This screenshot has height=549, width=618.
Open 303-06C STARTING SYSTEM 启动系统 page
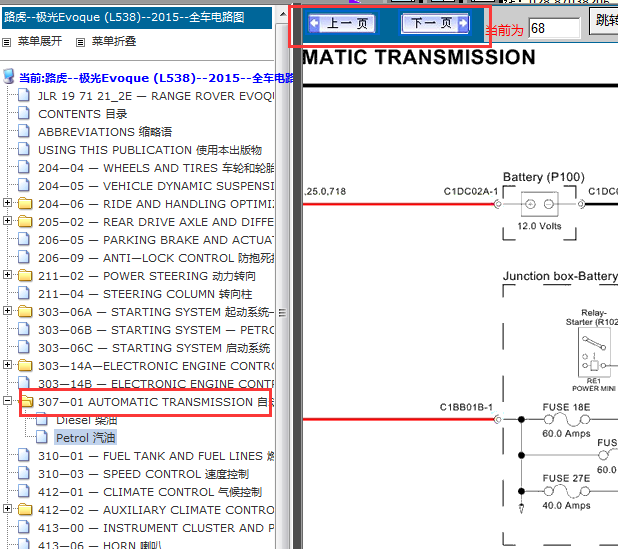click(154, 348)
